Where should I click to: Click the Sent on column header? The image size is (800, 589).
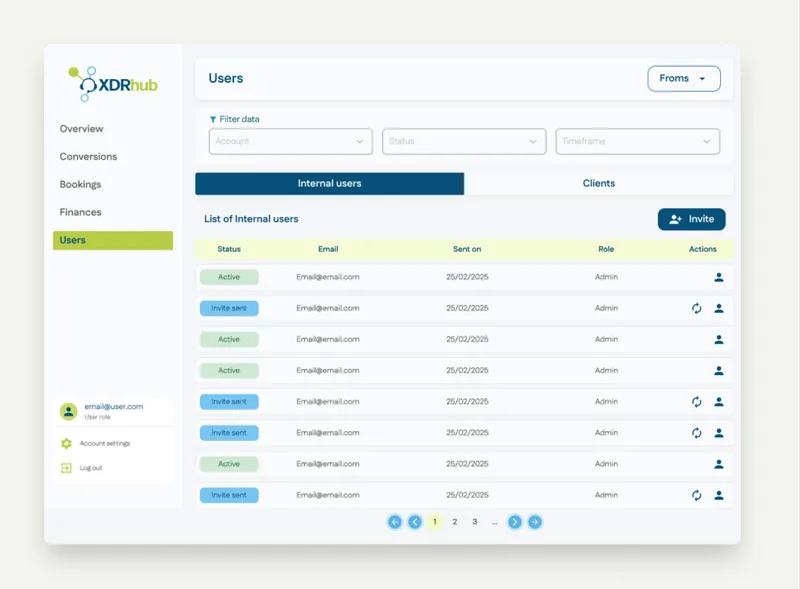467,249
